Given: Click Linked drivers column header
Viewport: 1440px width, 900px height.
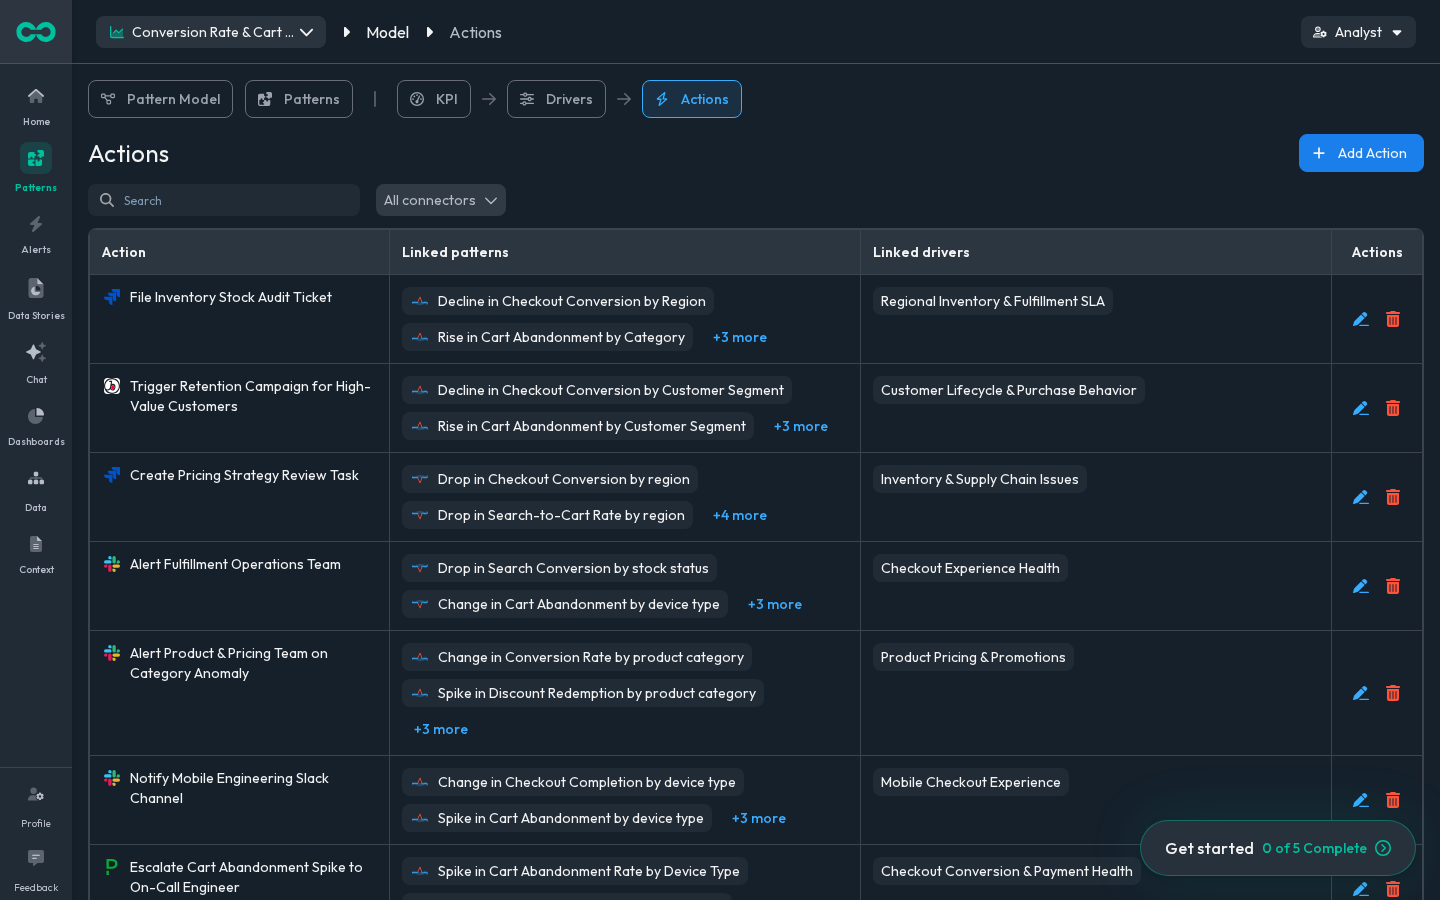Looking at the screenshot, I should coord(921,252).
